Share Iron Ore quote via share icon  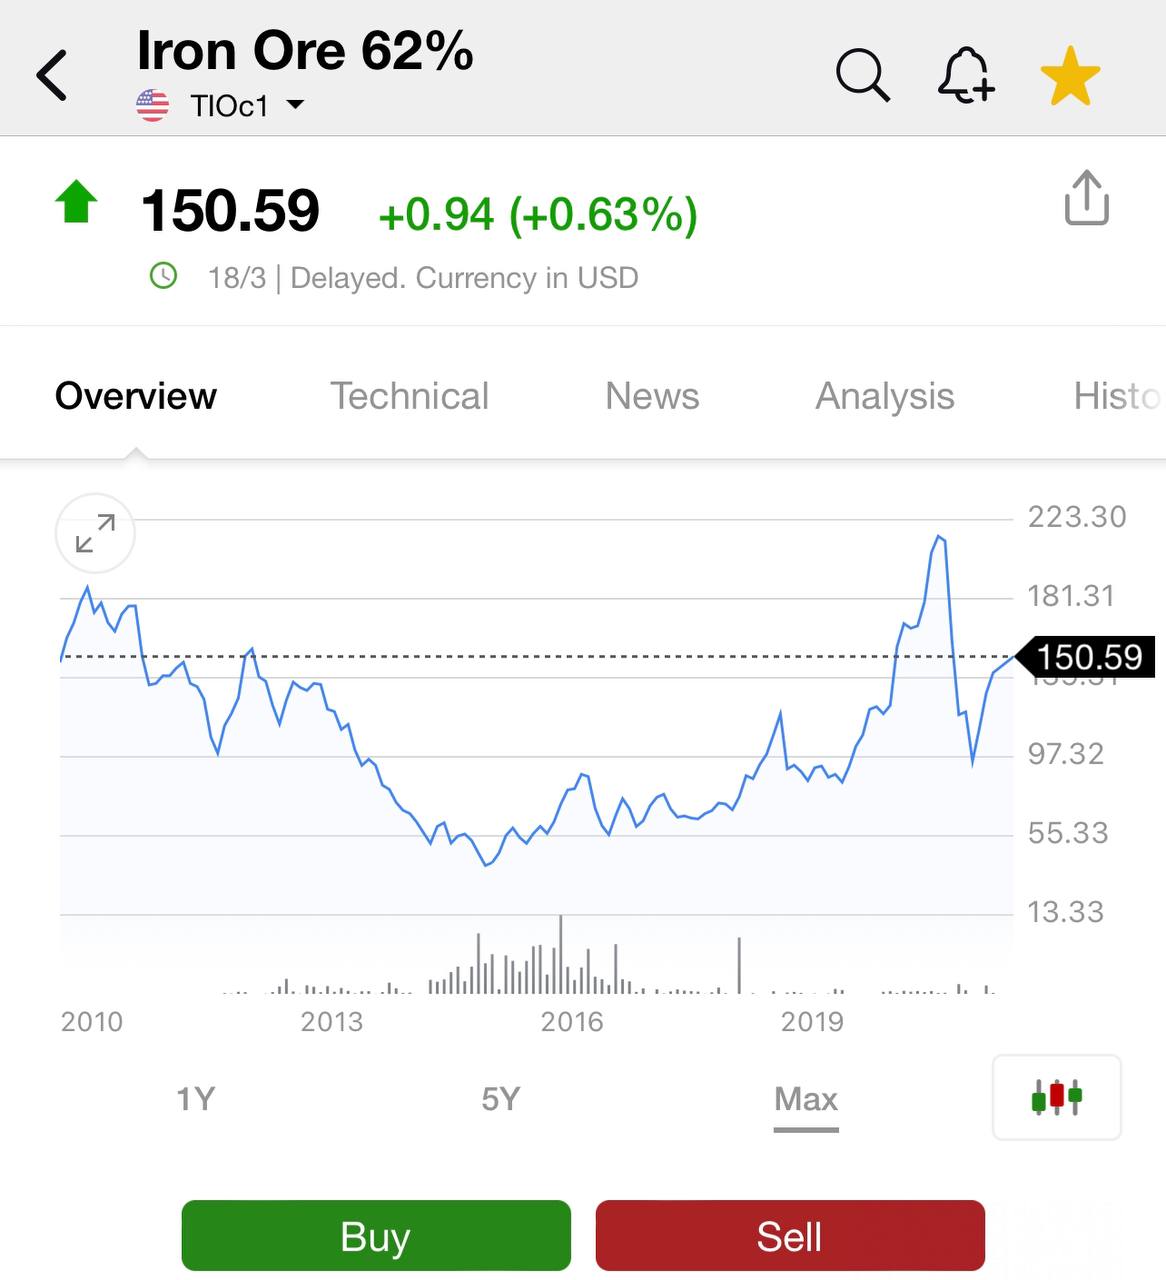pyautogui.click(x=1086, y=198)
